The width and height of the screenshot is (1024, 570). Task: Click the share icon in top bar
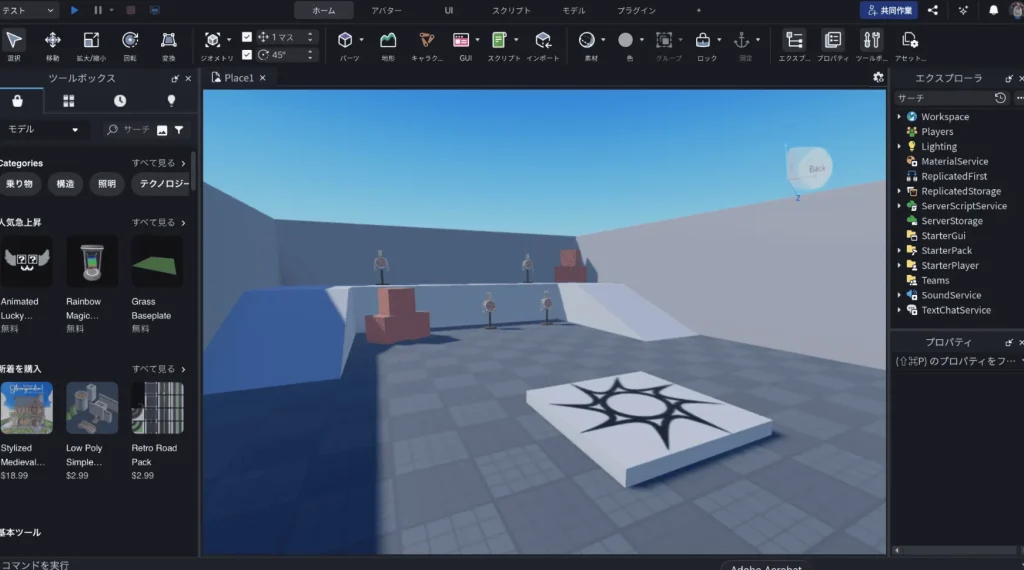click(933, 10)
